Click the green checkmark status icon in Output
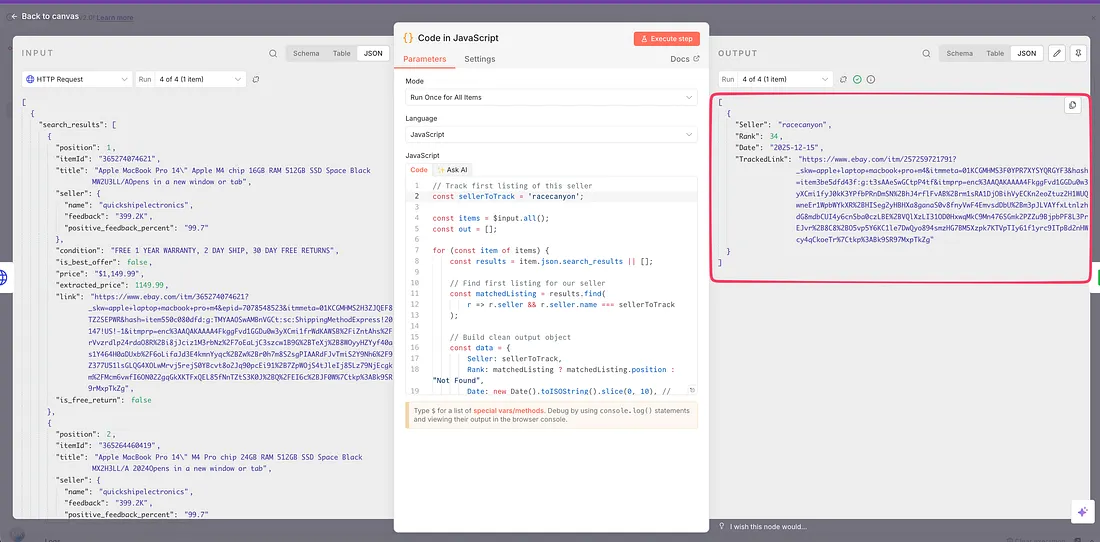The height and width of the screenshot is (542, 1100). (x=857, y=79)
